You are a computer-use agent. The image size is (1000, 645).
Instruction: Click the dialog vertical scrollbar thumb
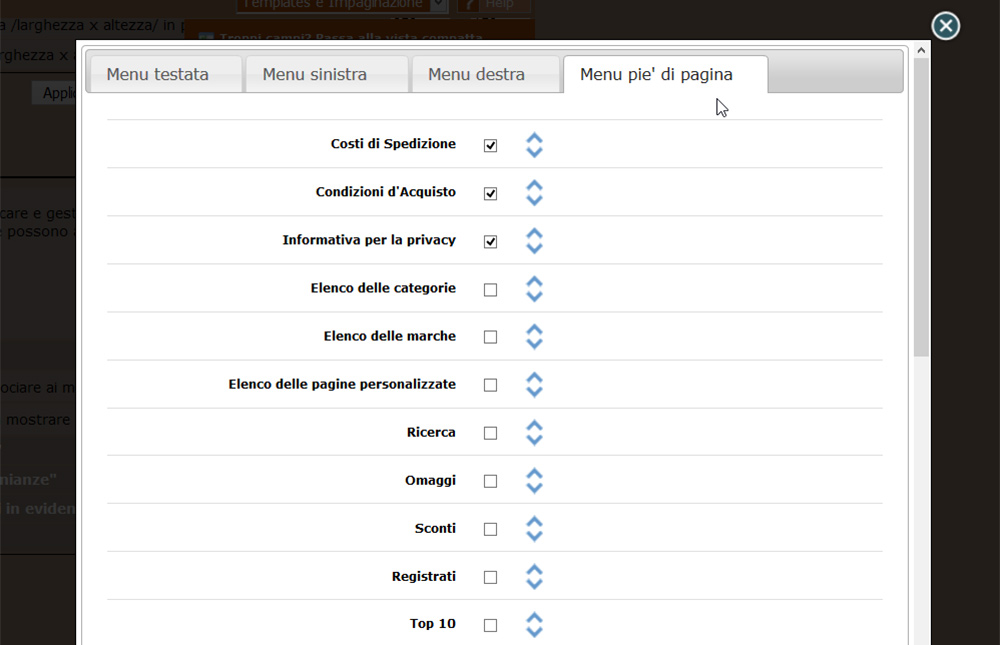tap(921, 207)
